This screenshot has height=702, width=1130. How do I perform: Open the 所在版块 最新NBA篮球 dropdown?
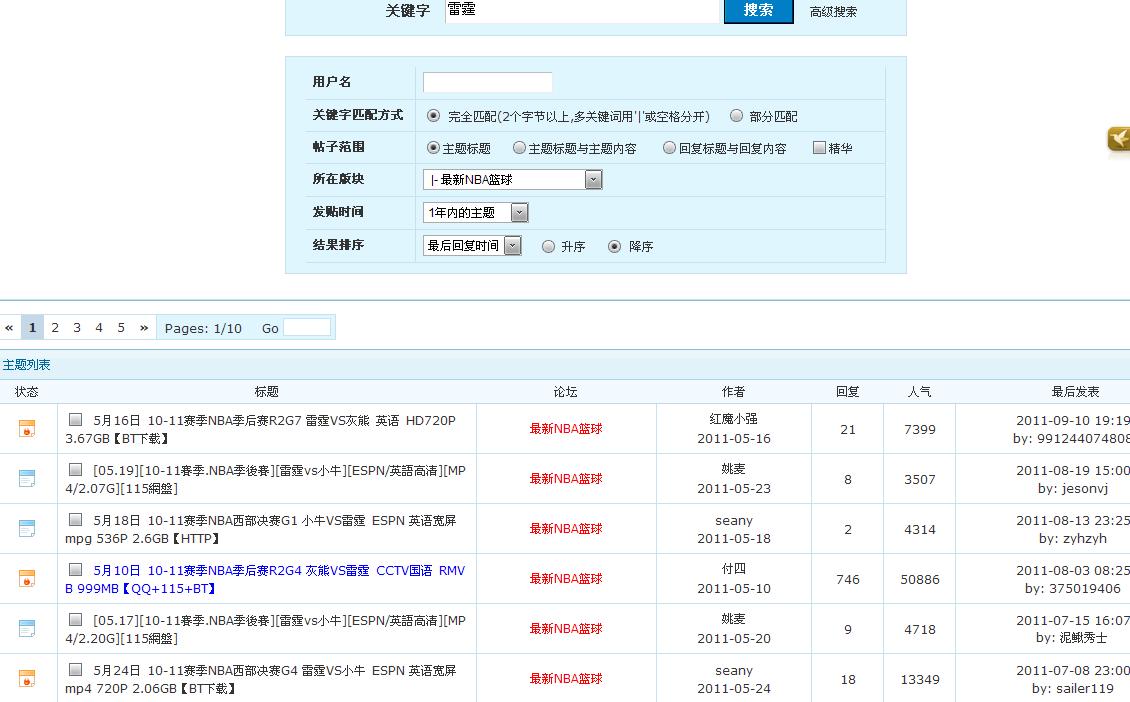[x=512, y=179]
